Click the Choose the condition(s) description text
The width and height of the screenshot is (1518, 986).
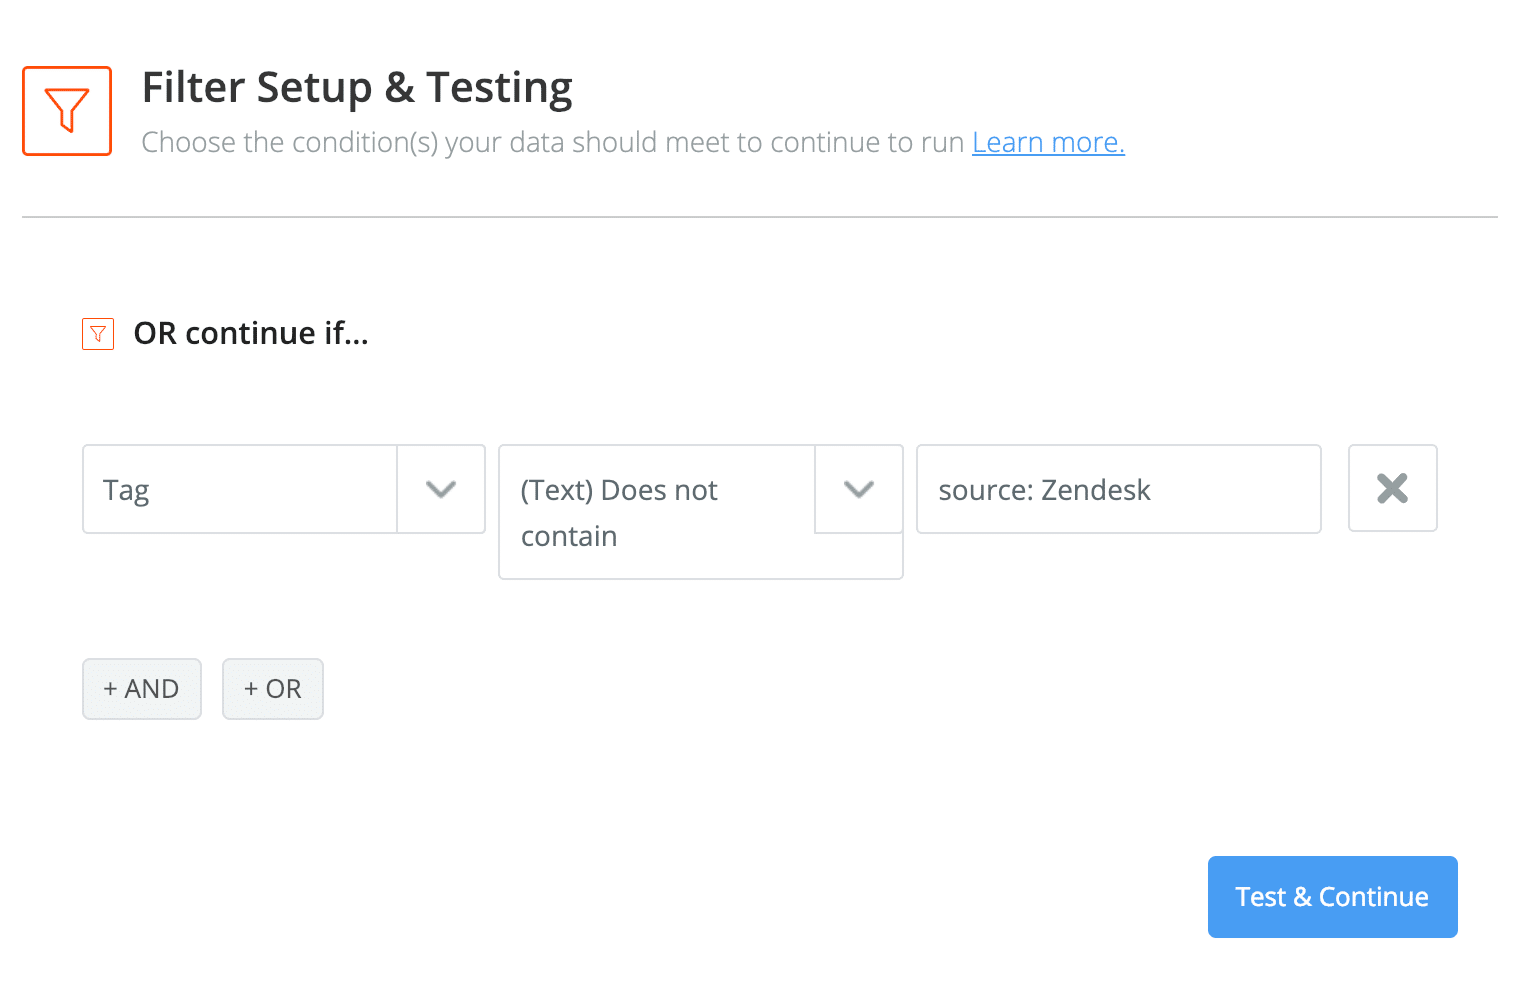(552, 142)
